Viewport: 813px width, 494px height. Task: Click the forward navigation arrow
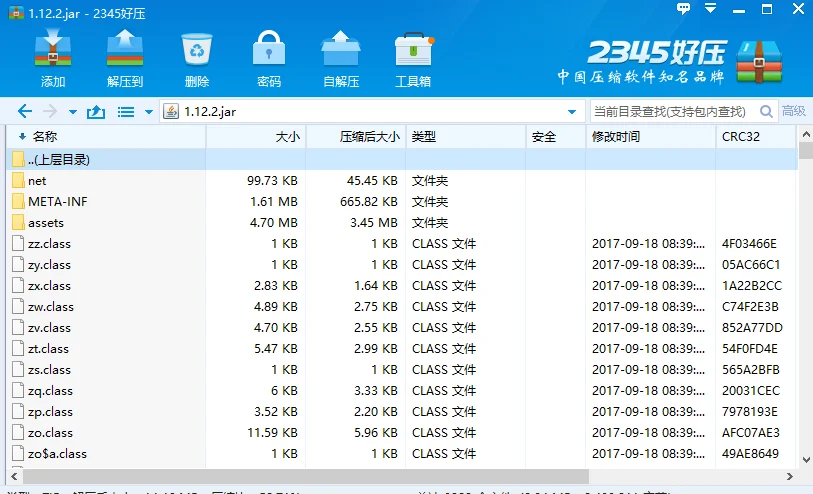click(x=50, y=111)
